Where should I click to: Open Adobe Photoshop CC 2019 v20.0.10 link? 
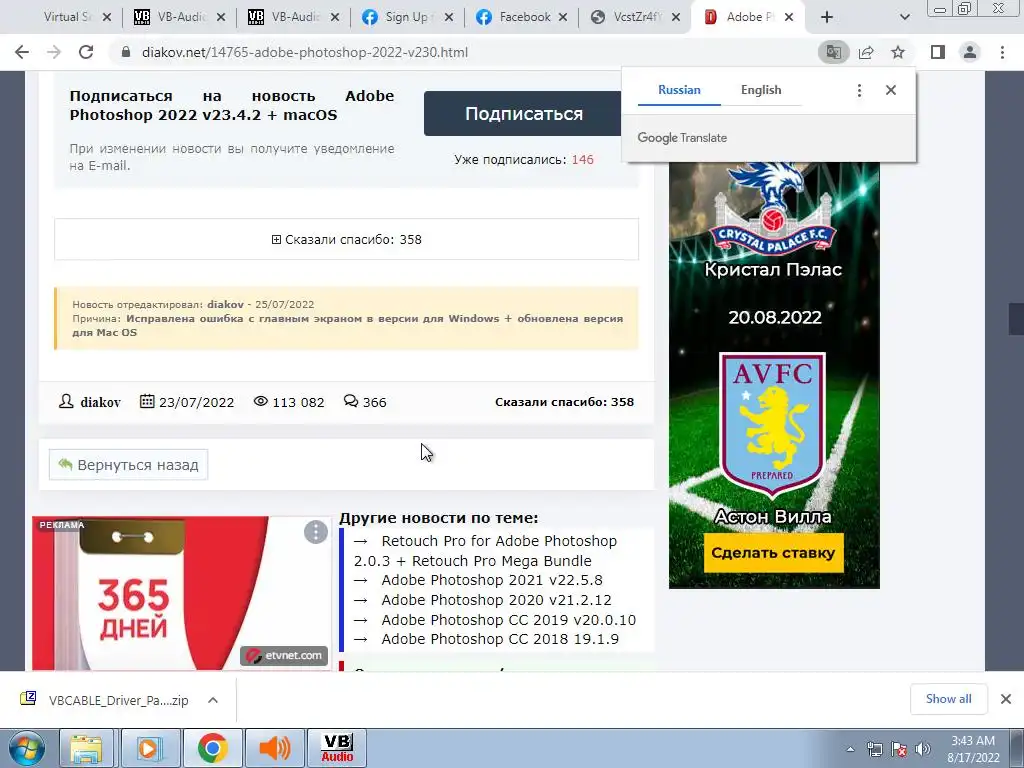509,620
